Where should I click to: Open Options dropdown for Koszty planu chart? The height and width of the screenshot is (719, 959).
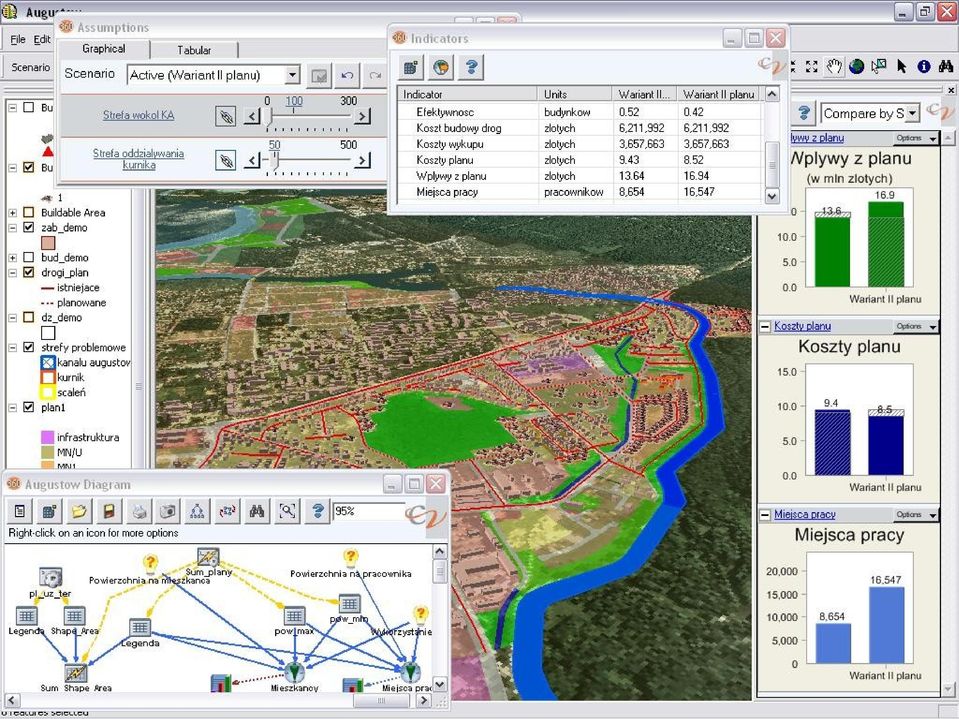(916, 326)
